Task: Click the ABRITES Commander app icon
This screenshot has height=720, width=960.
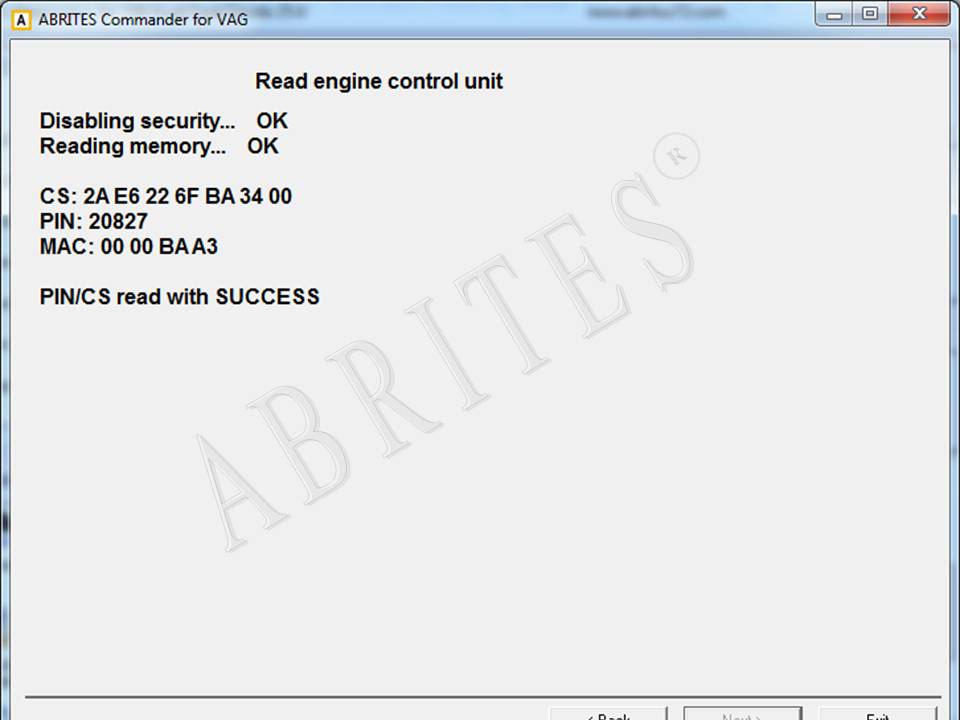Action: click(21, 20)
